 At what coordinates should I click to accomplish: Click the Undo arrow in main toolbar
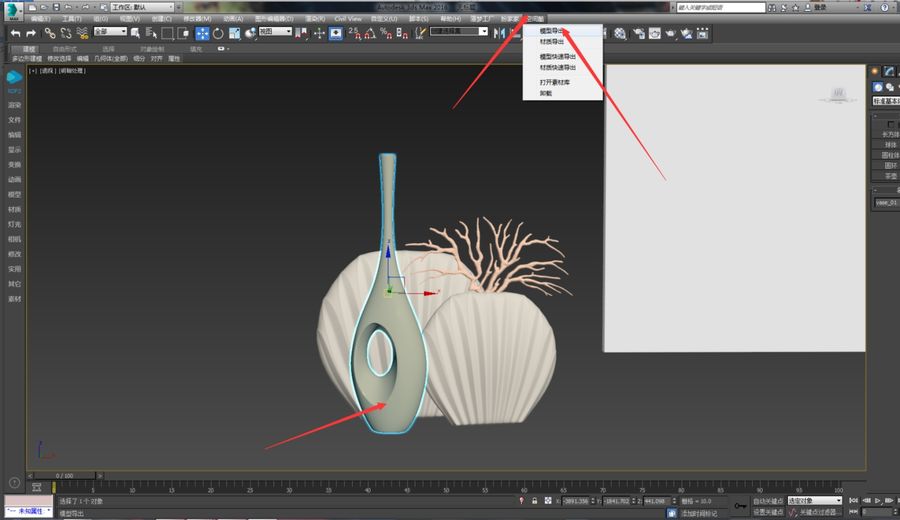[15, 33]
